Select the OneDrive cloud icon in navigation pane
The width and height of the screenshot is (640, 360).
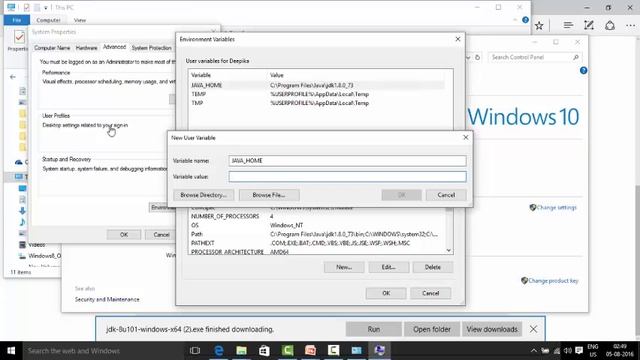19,162
